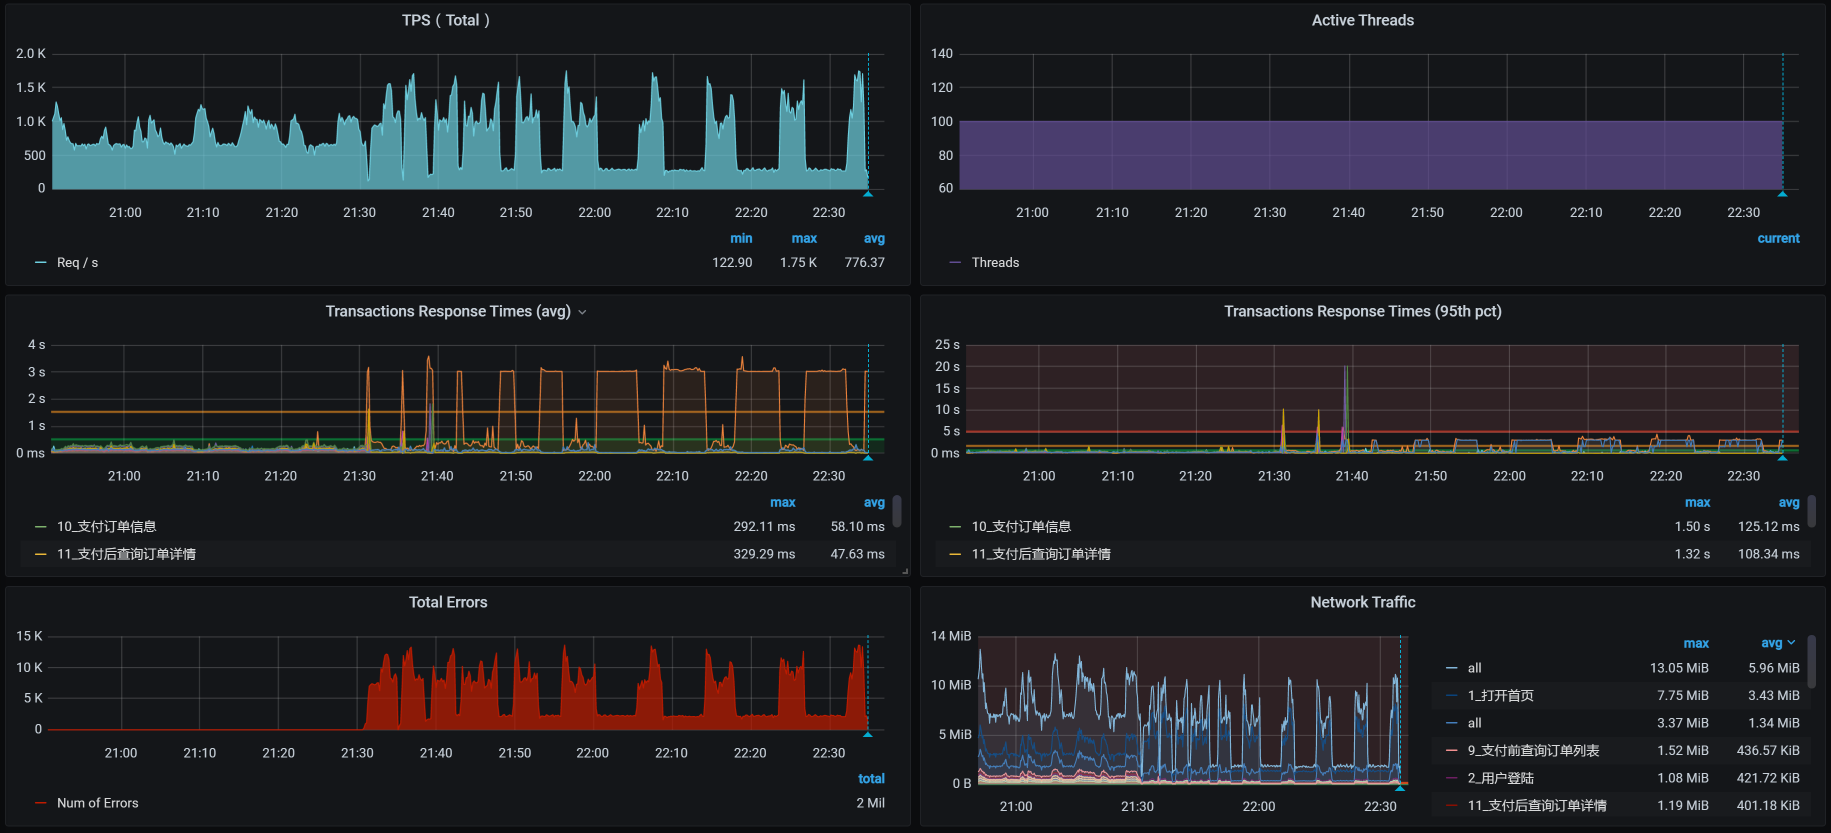1831x833 pixels.
Task: Click resize handle of avg Response Times panel
Action: 905,572
